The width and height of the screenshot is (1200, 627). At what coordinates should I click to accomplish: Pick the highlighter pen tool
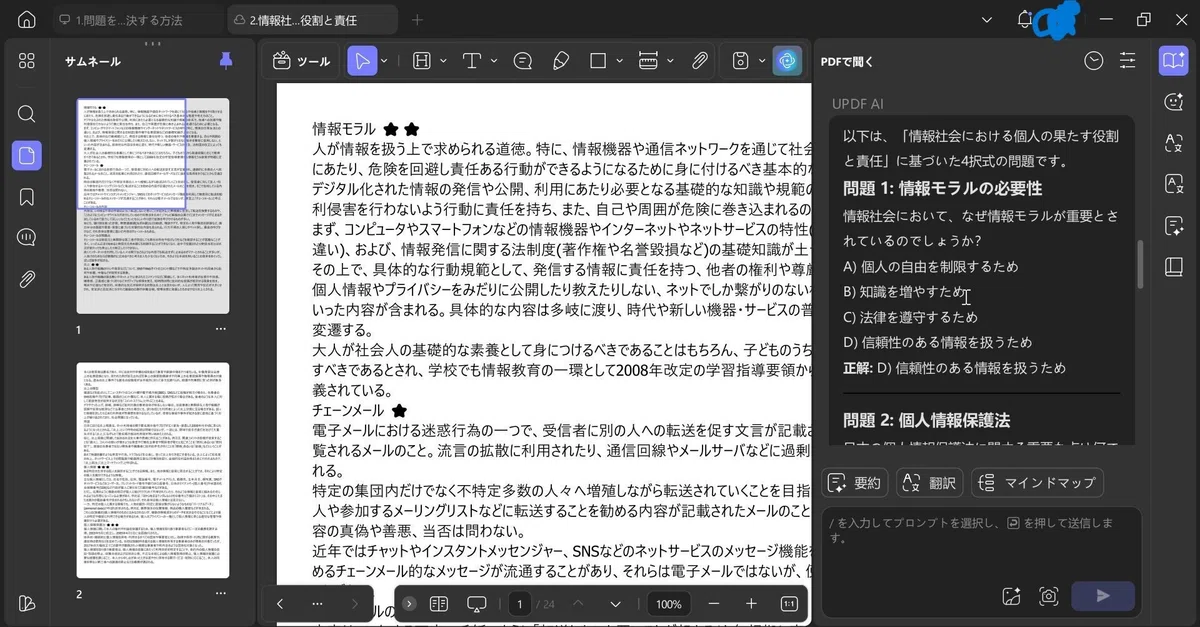point(561,61)
